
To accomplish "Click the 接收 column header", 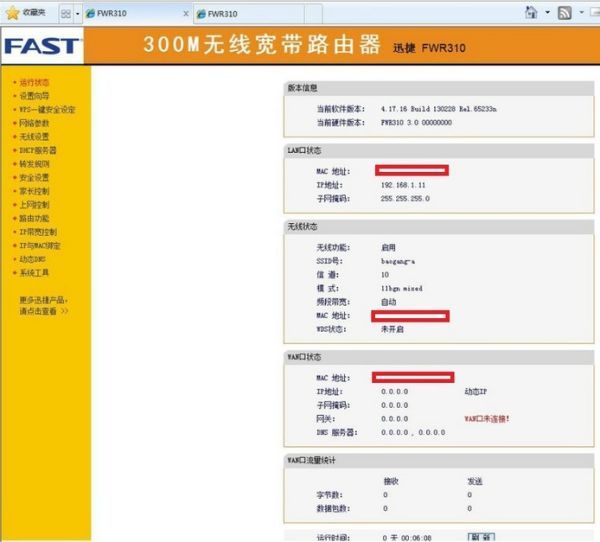I will coord(391,482).
